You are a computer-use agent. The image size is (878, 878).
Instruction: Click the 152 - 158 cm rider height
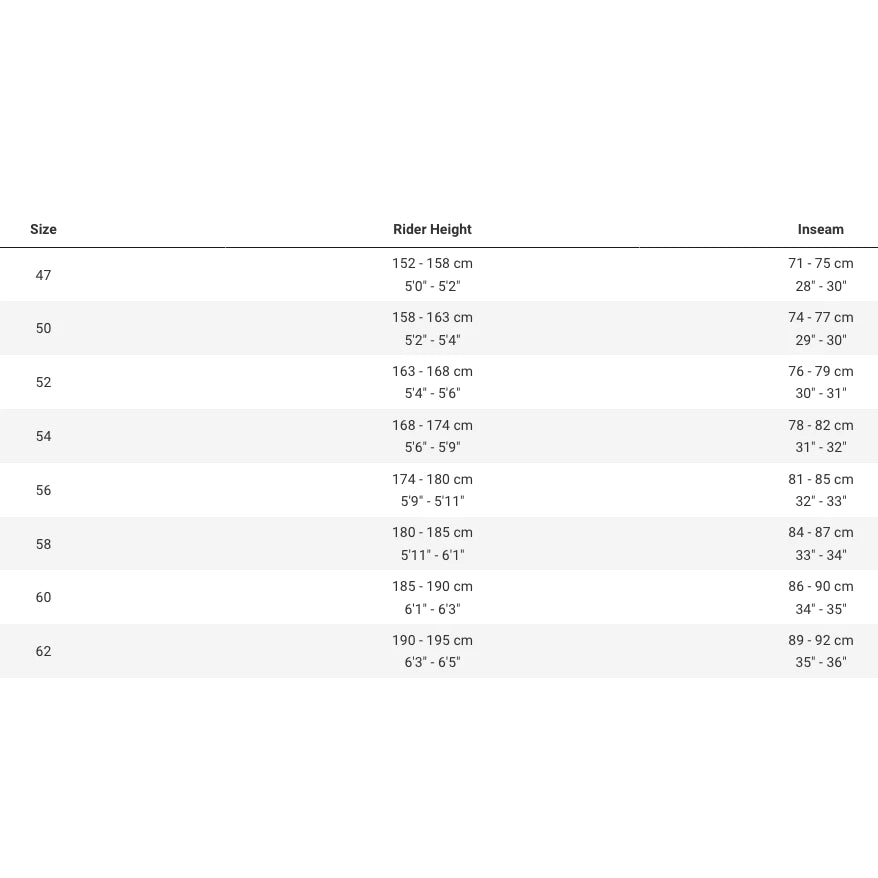[x=432, y=264]
